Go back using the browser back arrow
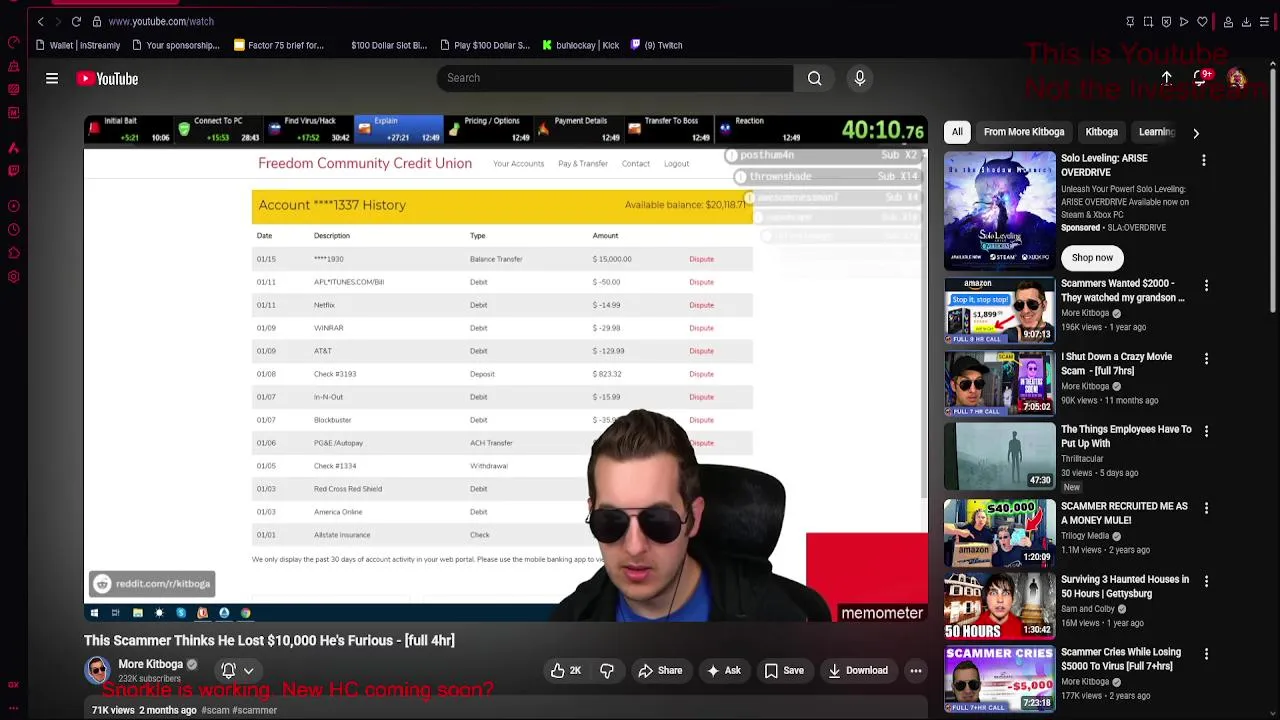 (40, 21)
